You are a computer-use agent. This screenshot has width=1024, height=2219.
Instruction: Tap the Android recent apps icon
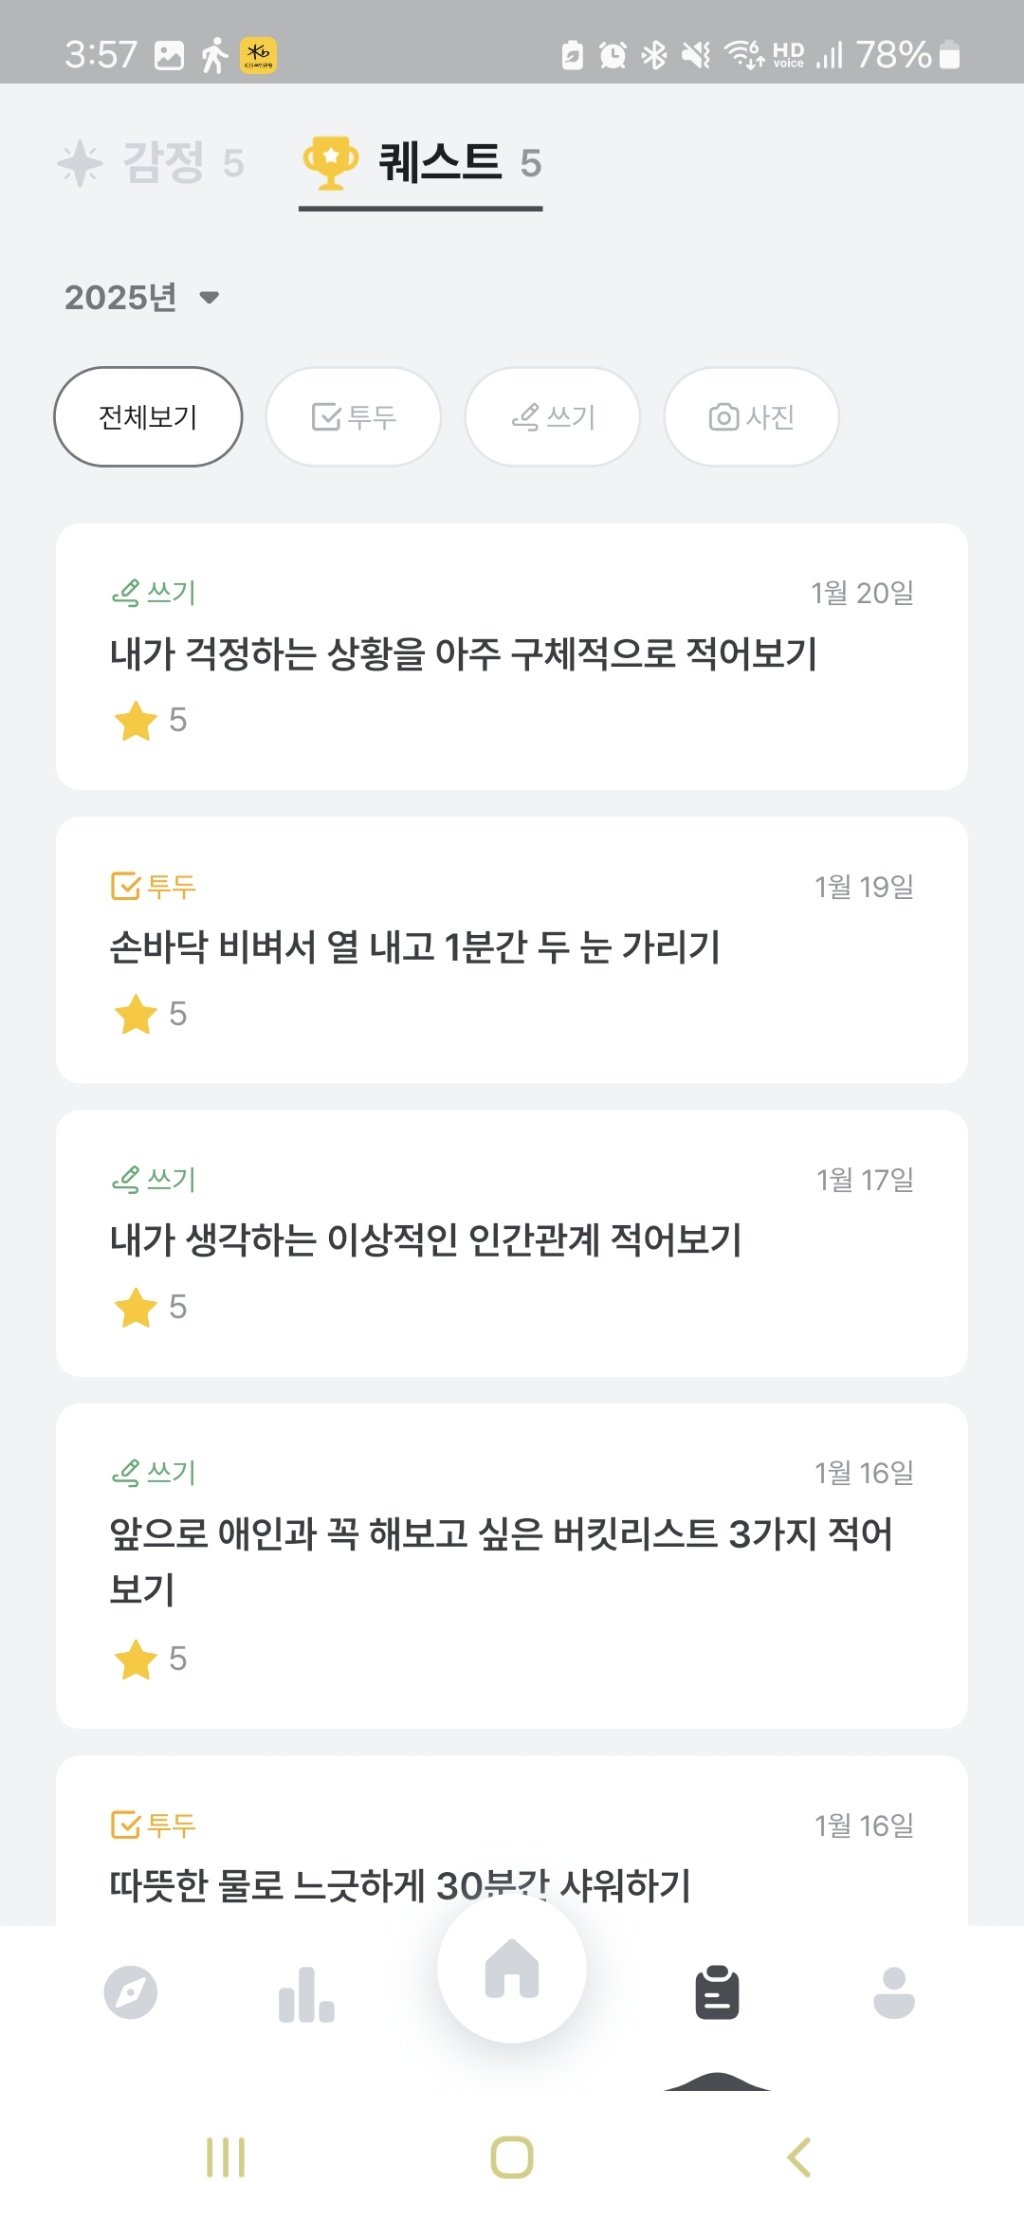(x=225, y=2157)
